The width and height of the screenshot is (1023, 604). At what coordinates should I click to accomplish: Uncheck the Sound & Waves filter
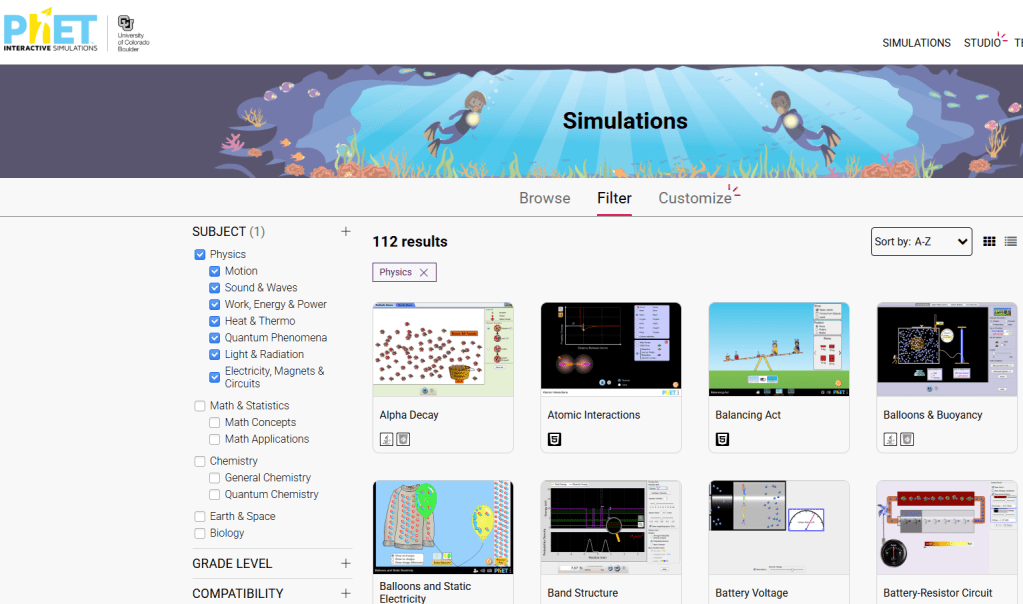coord(215,288)
